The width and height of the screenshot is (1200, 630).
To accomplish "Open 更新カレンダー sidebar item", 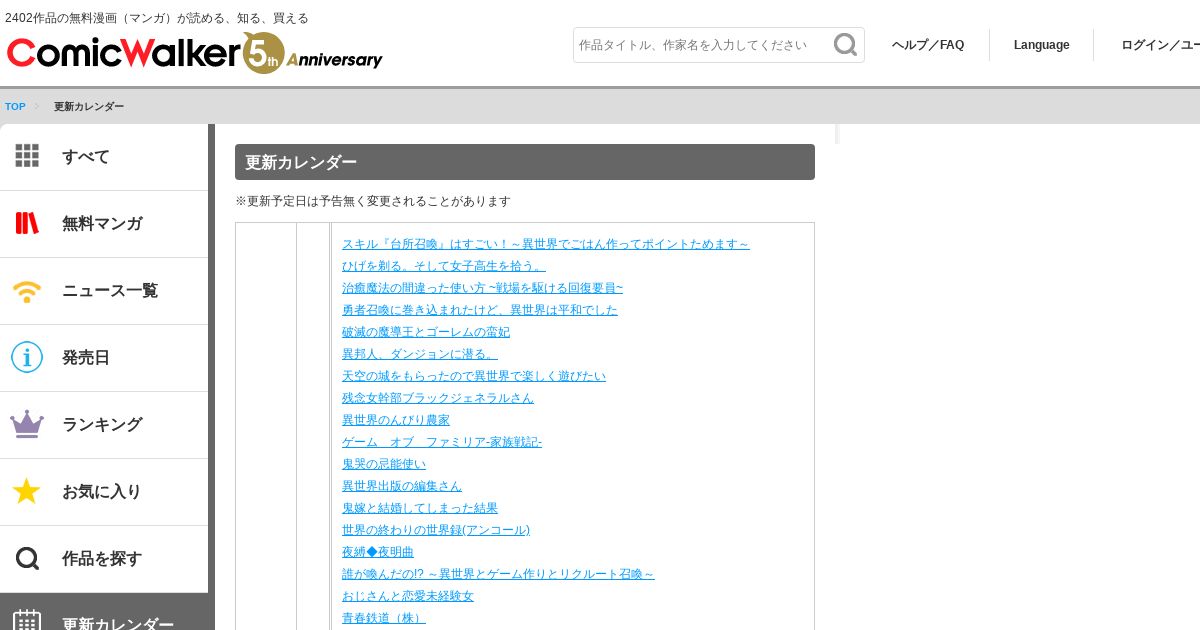I will click(x=104, y=612).
